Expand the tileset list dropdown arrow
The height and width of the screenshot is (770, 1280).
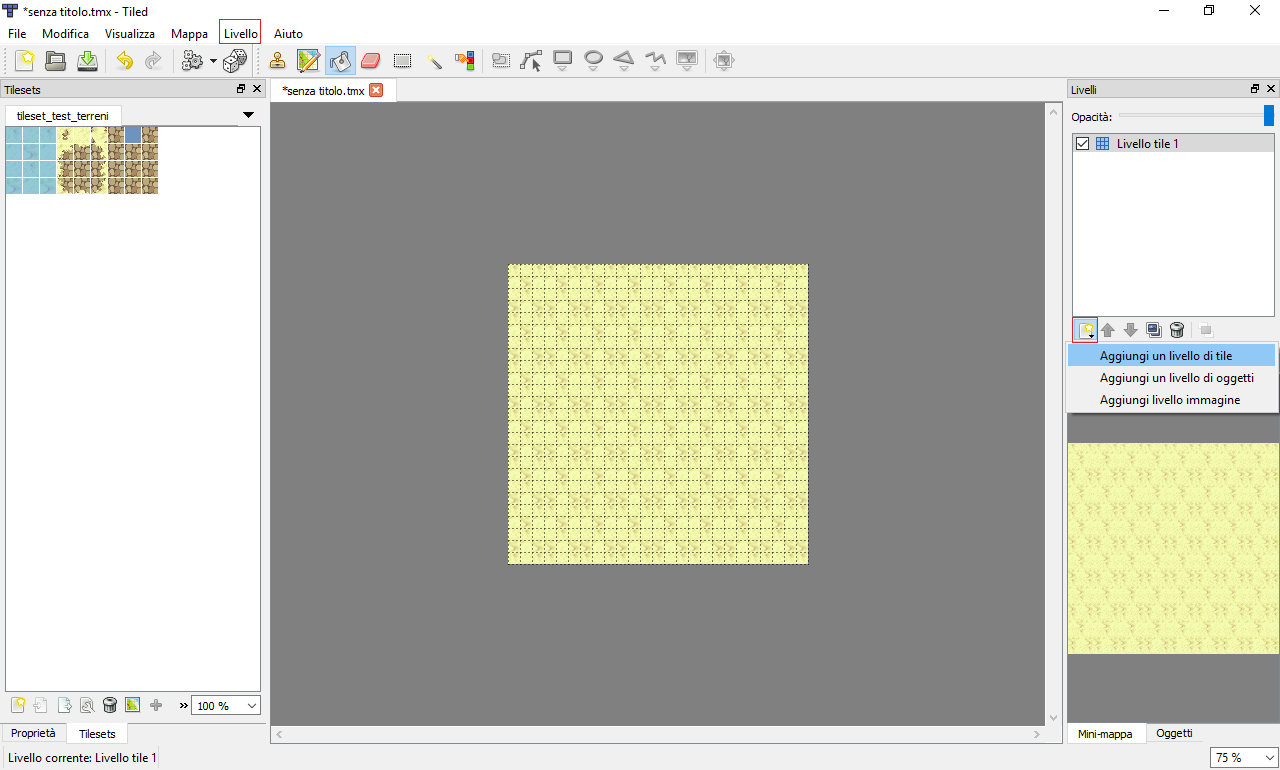point(249,115)
